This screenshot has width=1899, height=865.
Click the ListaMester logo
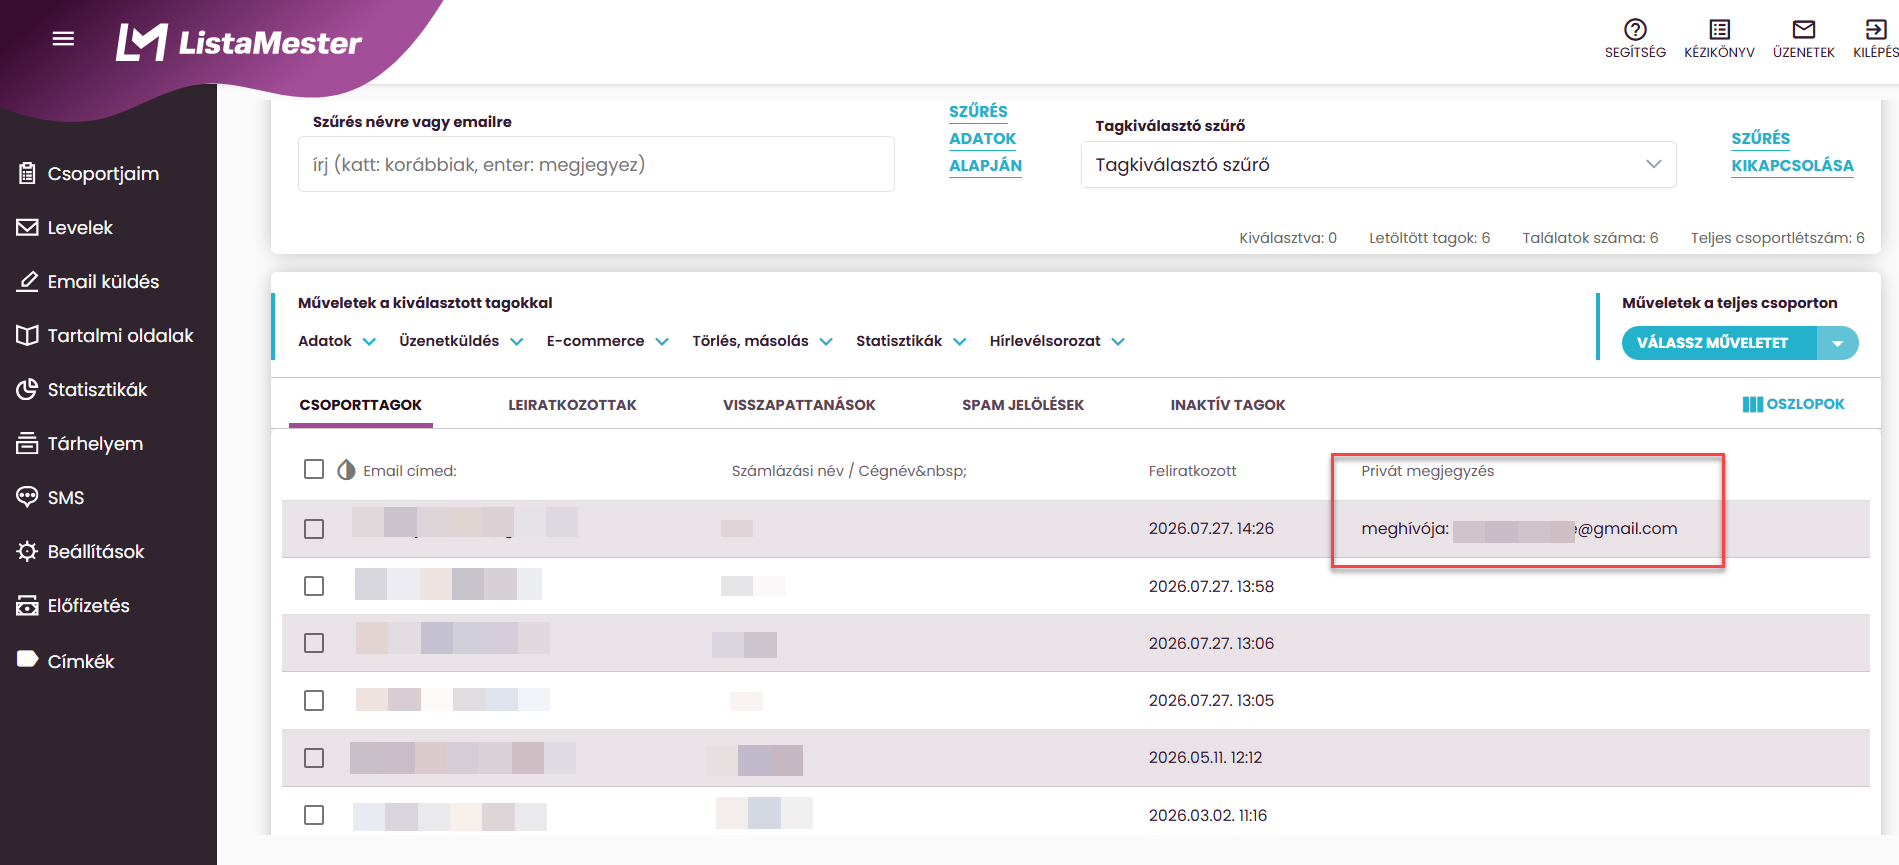[238, 42]
